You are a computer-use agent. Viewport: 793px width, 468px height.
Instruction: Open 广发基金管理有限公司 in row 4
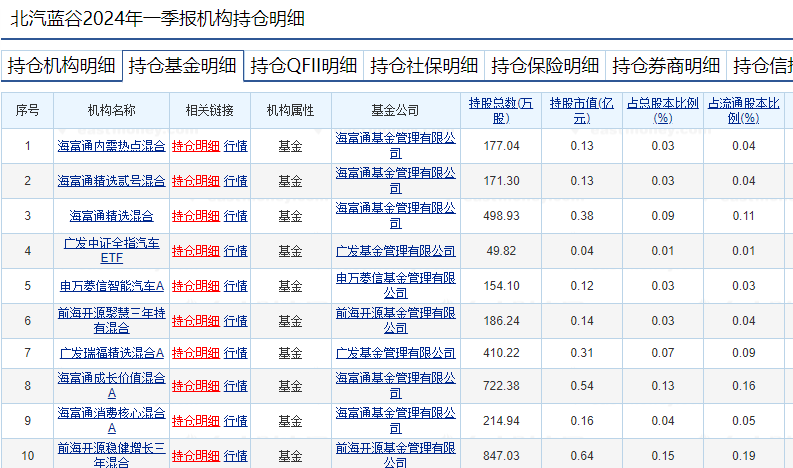395,251
